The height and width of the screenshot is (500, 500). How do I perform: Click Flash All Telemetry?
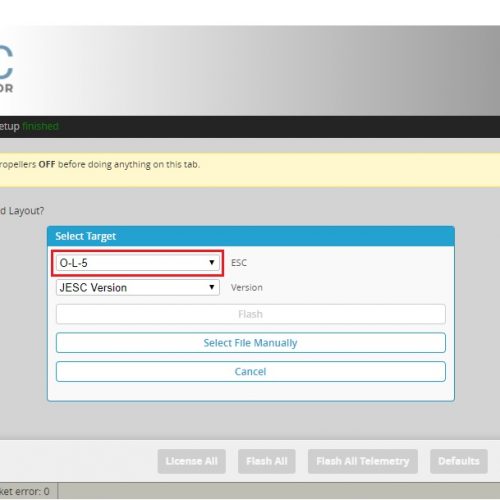coord(363,461)
